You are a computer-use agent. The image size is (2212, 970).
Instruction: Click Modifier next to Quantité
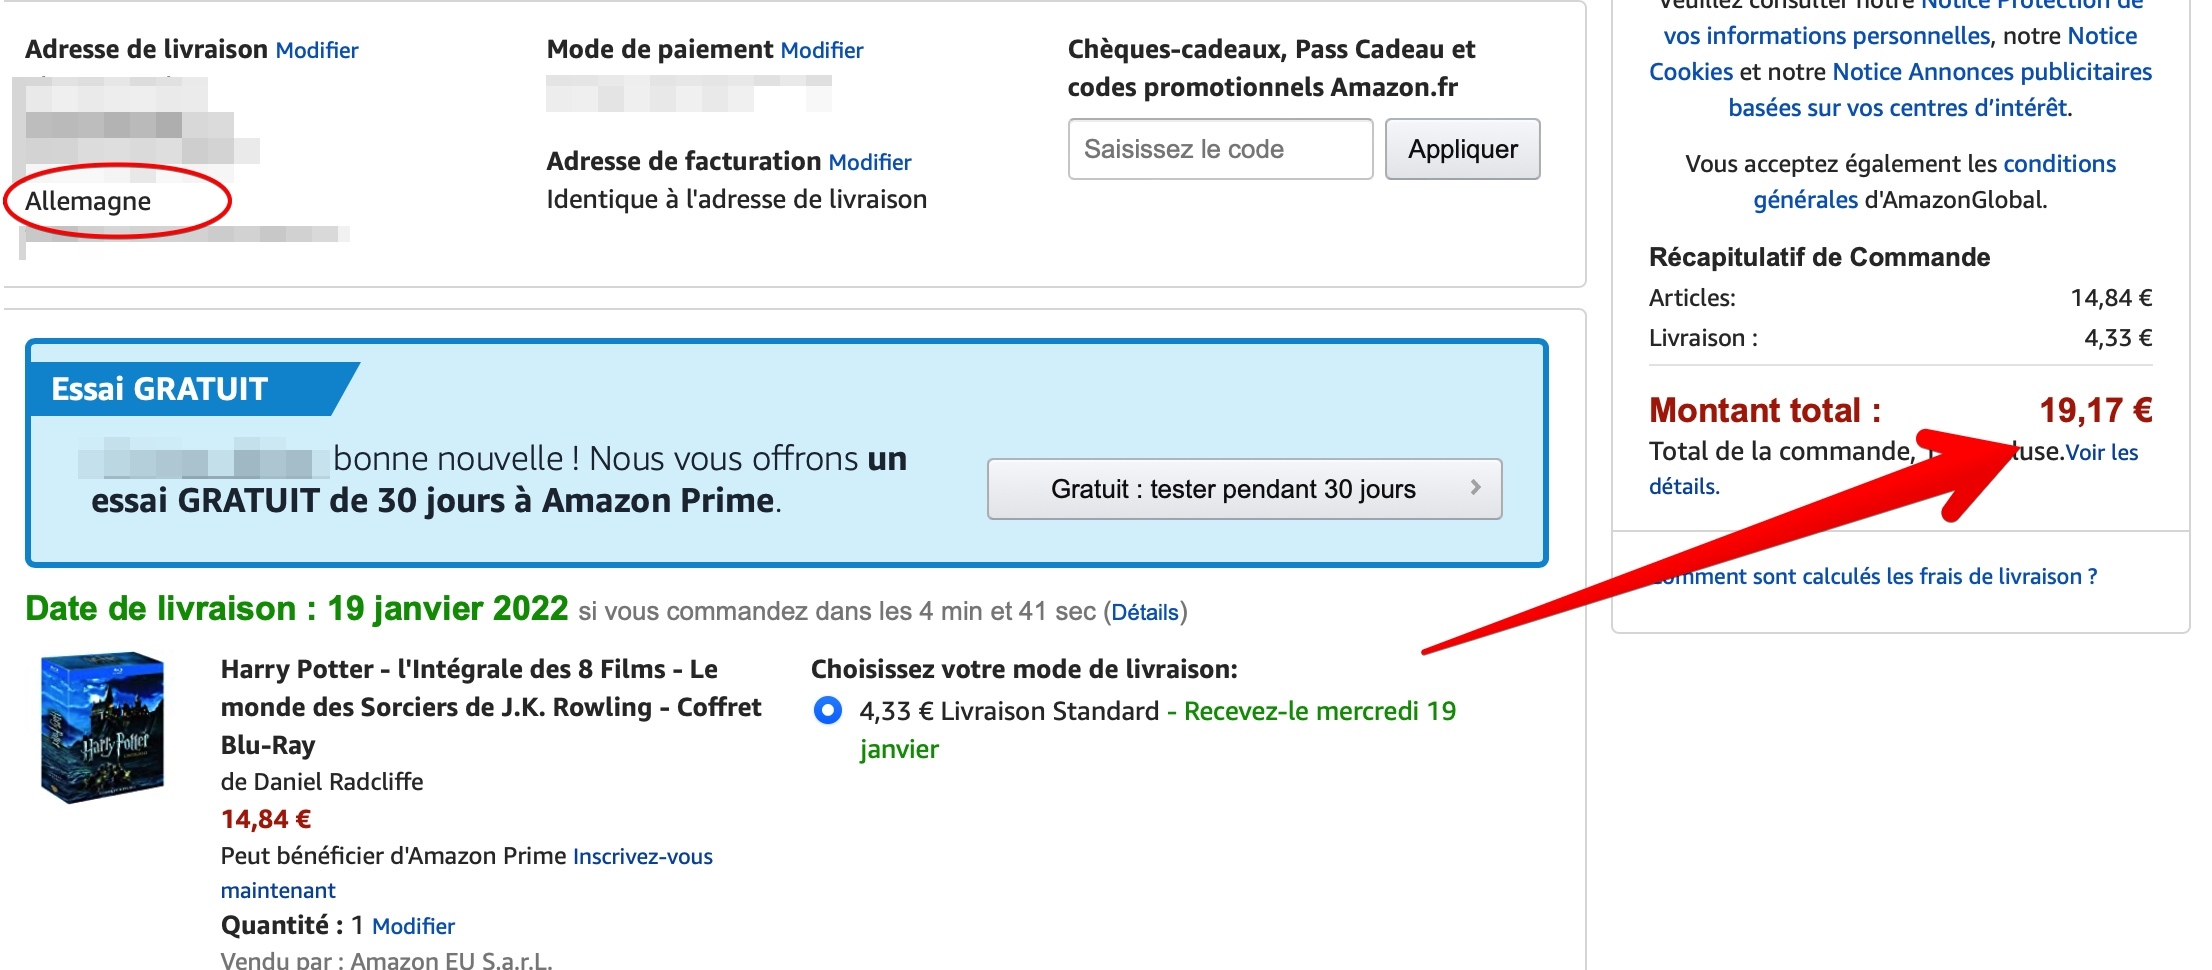pos(413,926)
